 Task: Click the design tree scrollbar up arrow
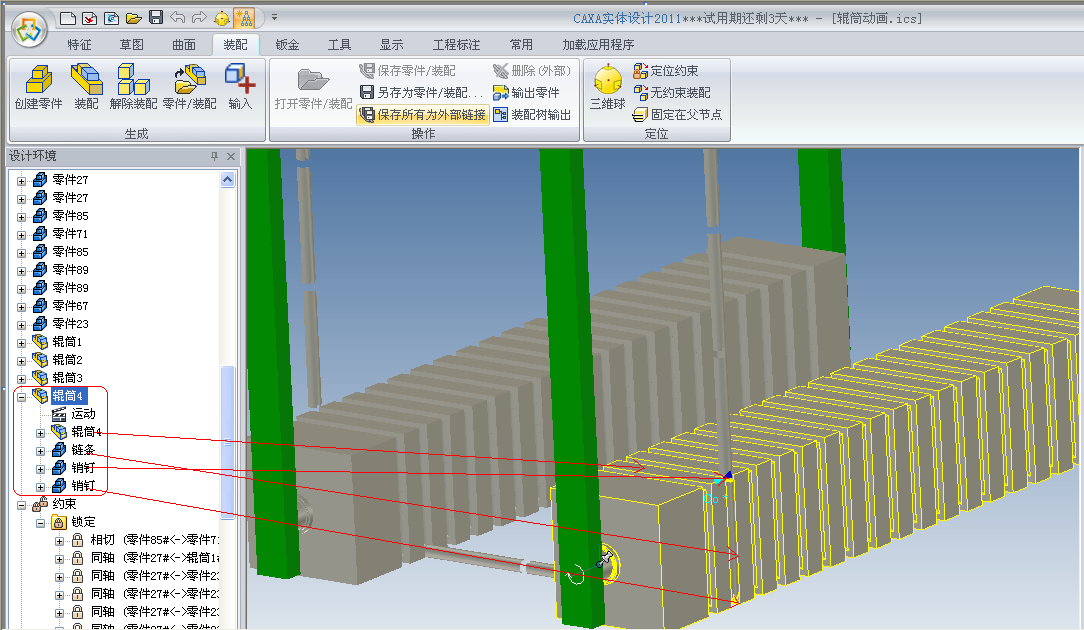tap(227, 180)
